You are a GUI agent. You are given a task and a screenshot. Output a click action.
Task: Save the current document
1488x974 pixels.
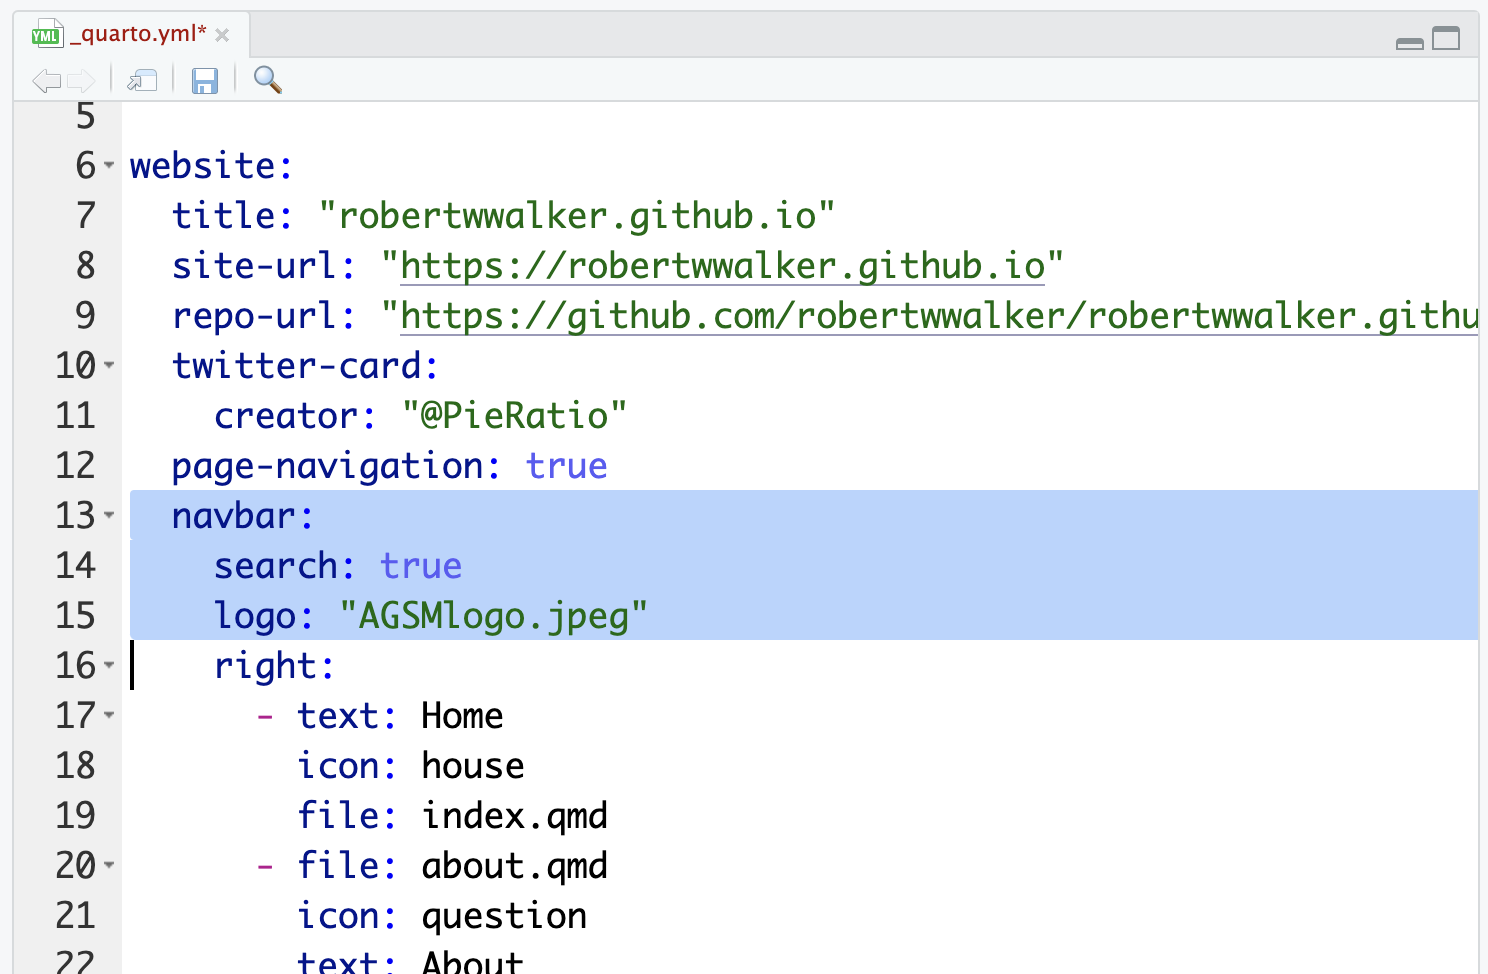(205, 80)
